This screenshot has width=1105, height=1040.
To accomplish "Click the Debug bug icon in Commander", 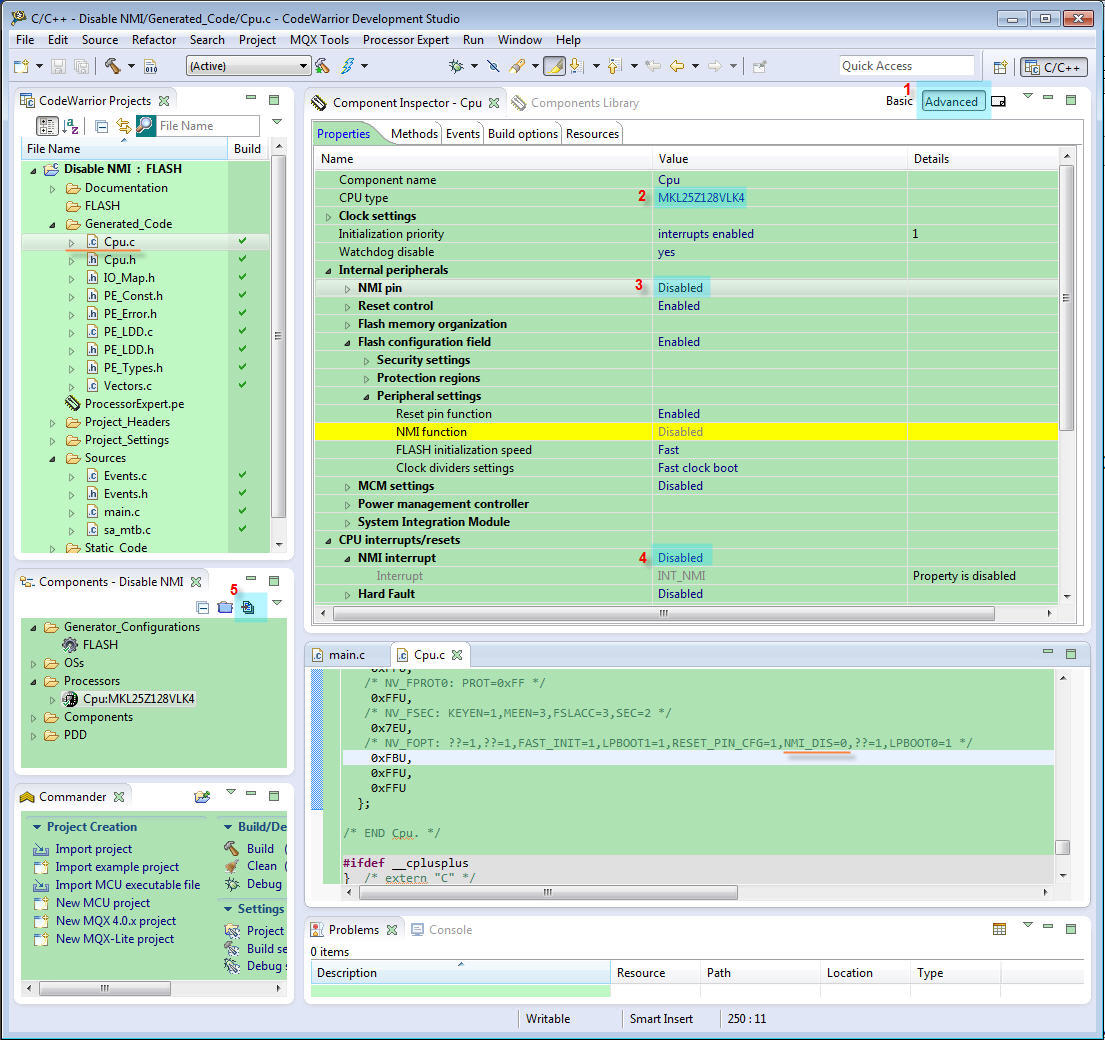I will tap(231, 884).
